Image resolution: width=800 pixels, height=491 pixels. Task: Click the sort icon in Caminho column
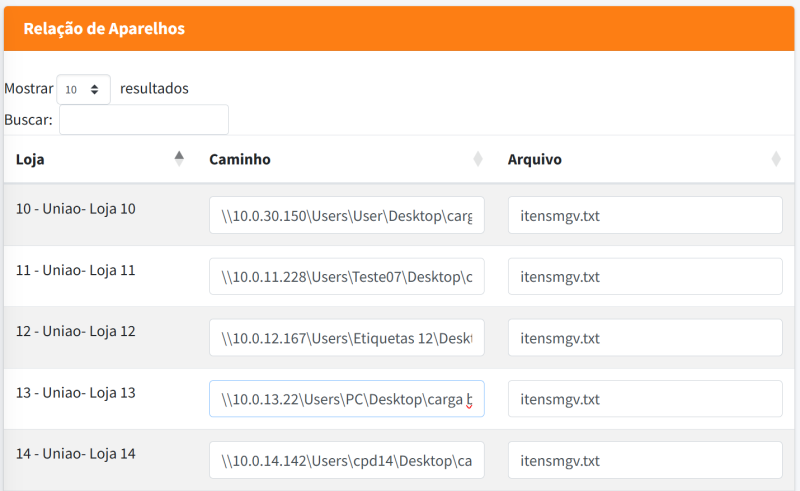pos(478,159)
